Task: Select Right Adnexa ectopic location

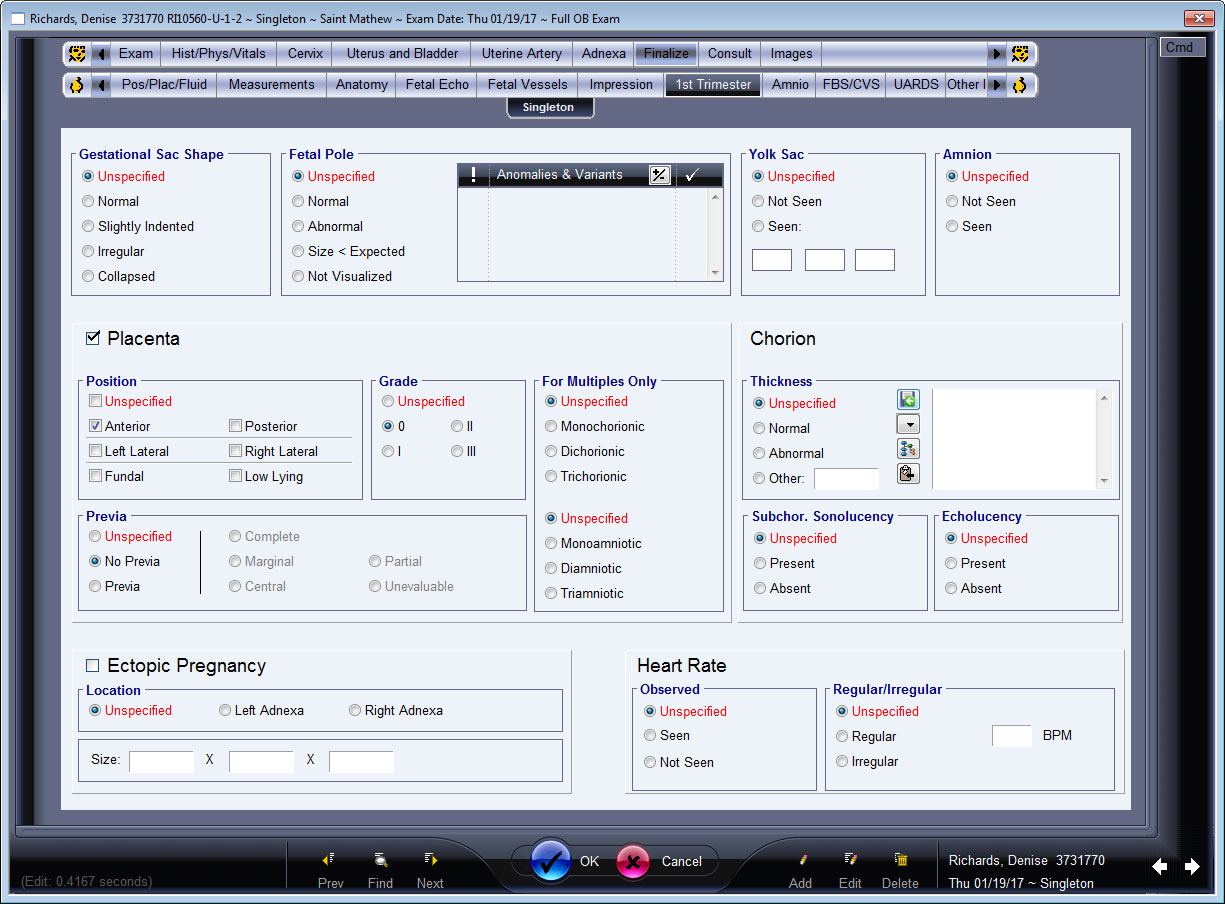Action: pos(355,710)
